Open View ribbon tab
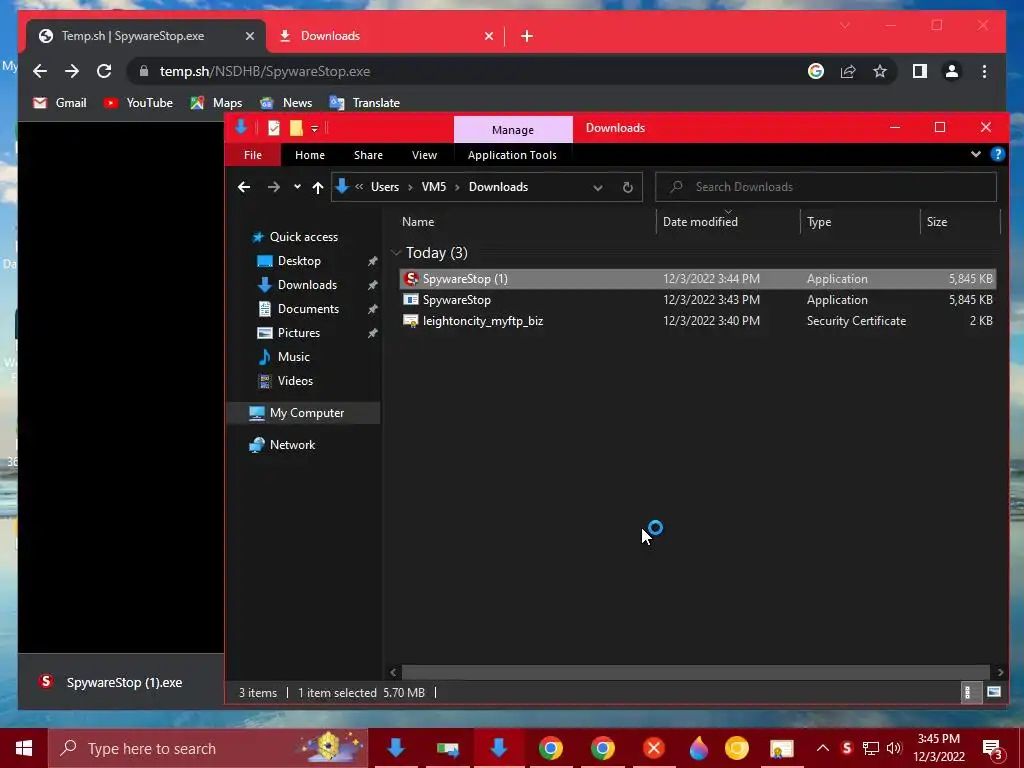 [x=424, y=155]
